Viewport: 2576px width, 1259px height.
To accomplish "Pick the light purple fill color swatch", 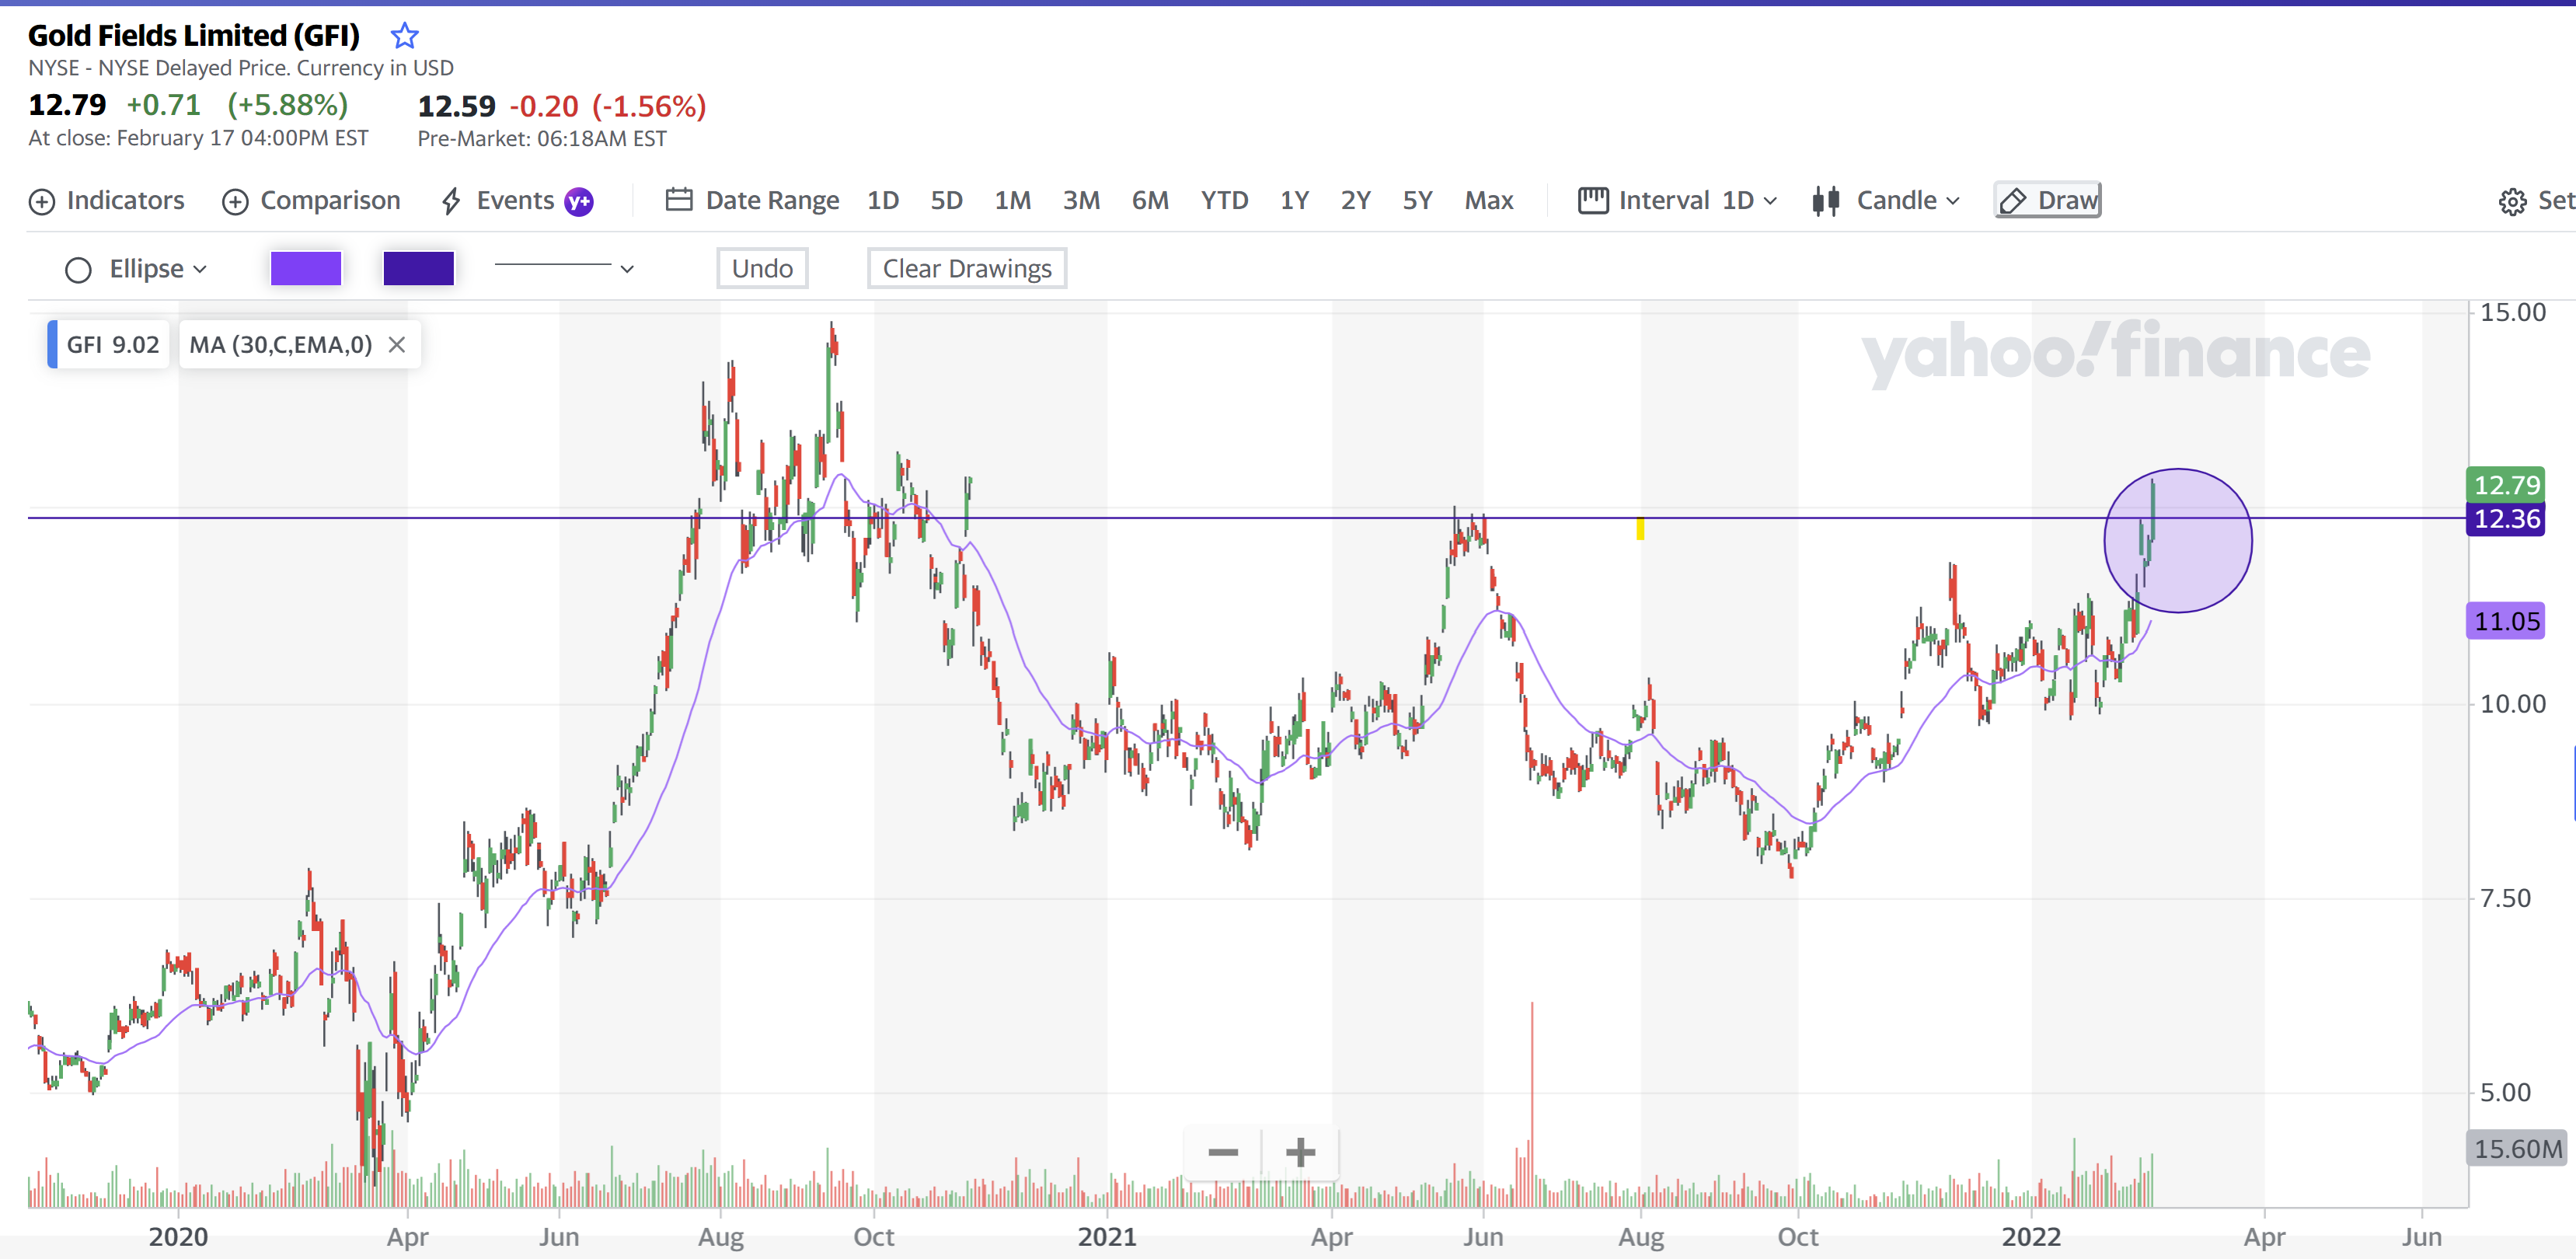I will point(306,268).
